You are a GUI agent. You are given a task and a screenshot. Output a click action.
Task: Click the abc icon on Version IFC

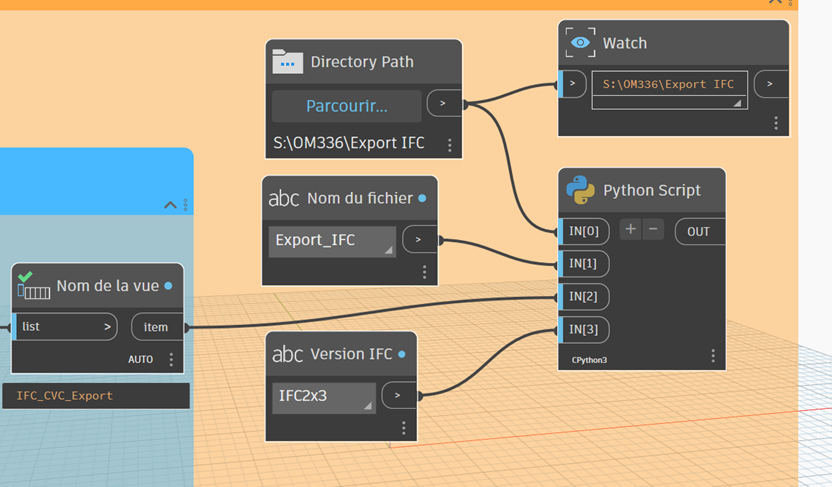[287, 354]
